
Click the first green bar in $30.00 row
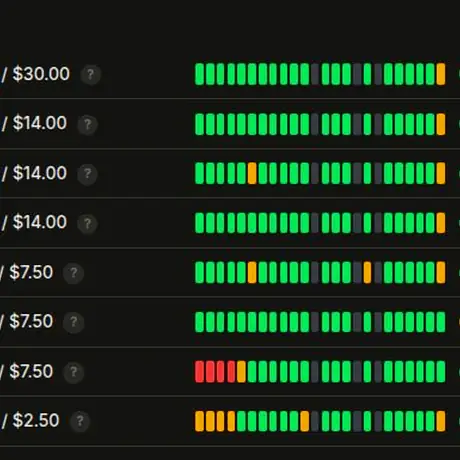click(199, 74)
